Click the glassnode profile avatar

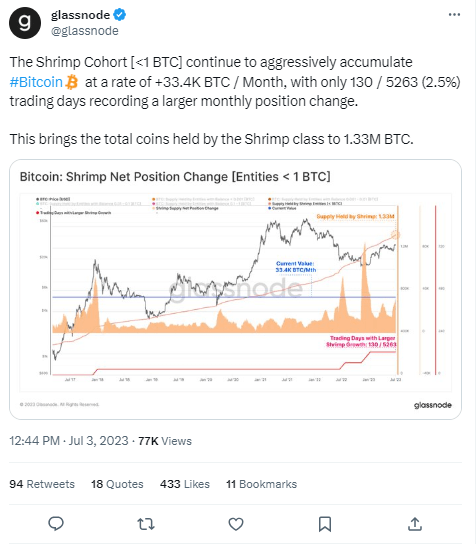25,23
